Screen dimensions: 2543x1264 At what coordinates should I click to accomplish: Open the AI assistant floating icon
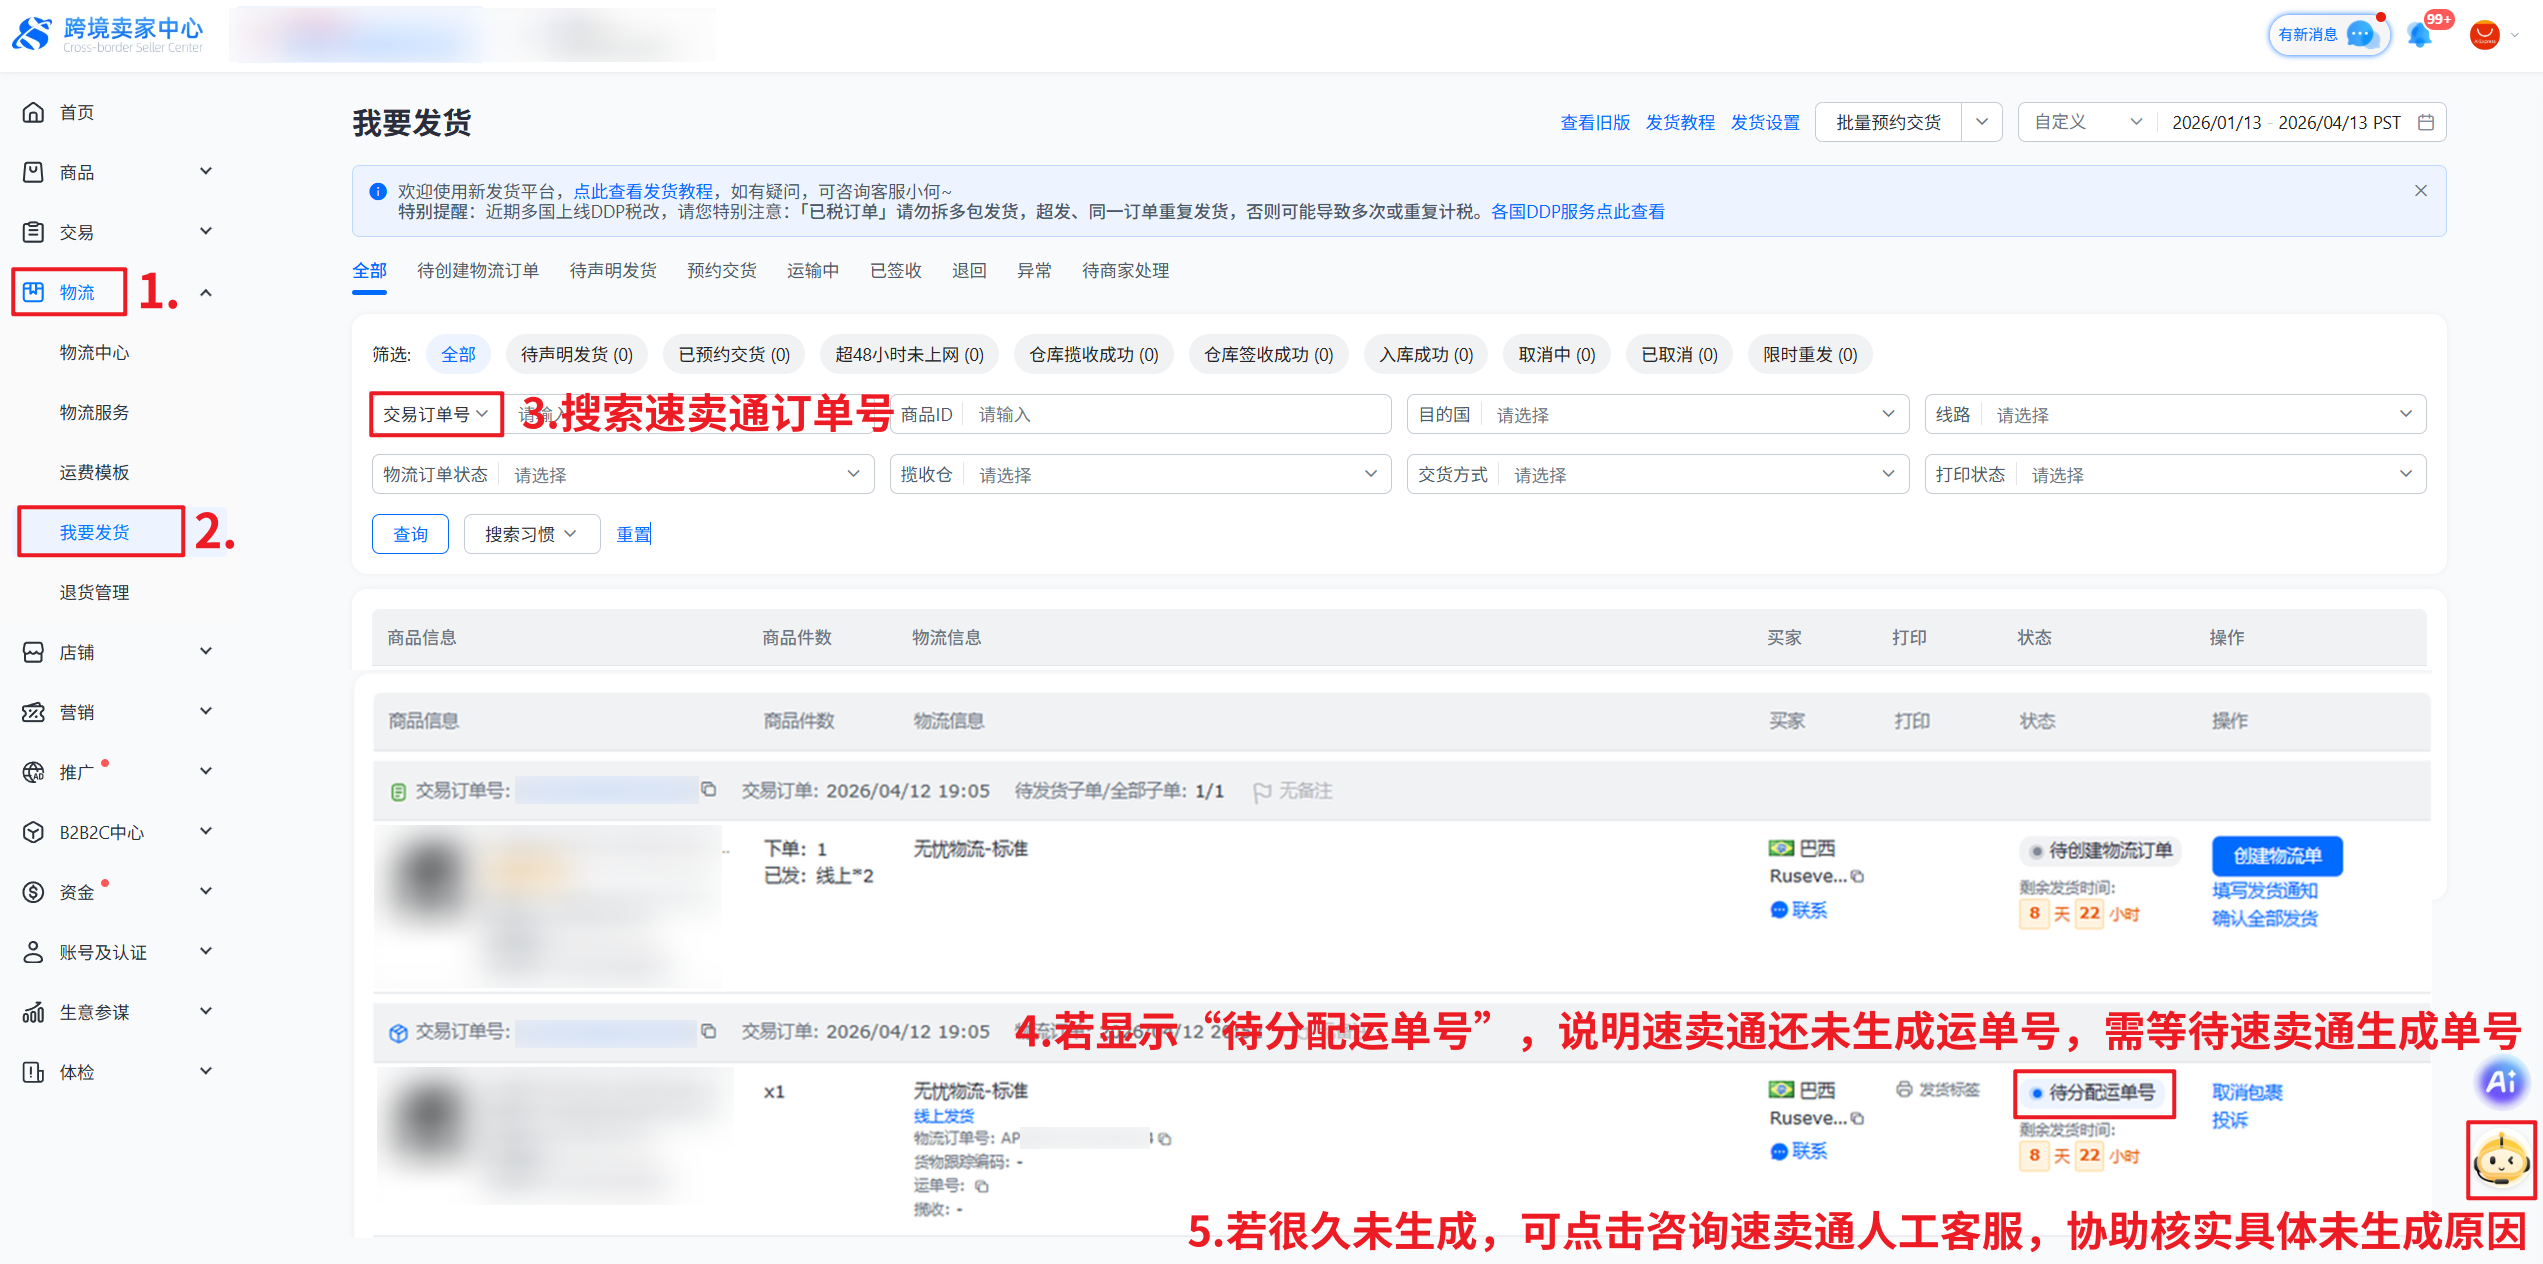coord(2501,1081)
